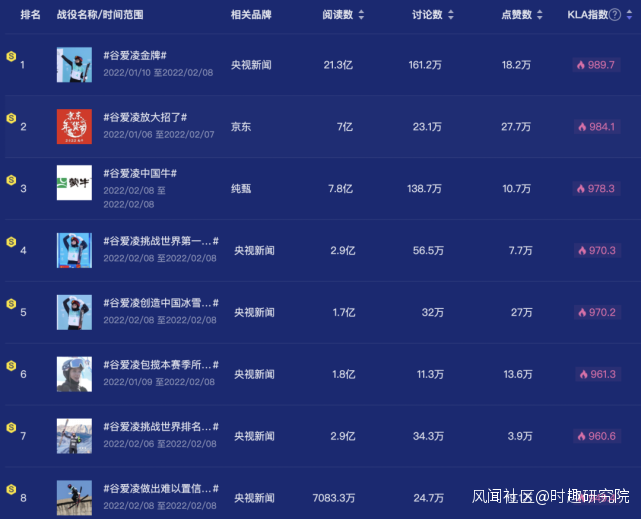Sort the table by 阅读数 column arrows

361,15
